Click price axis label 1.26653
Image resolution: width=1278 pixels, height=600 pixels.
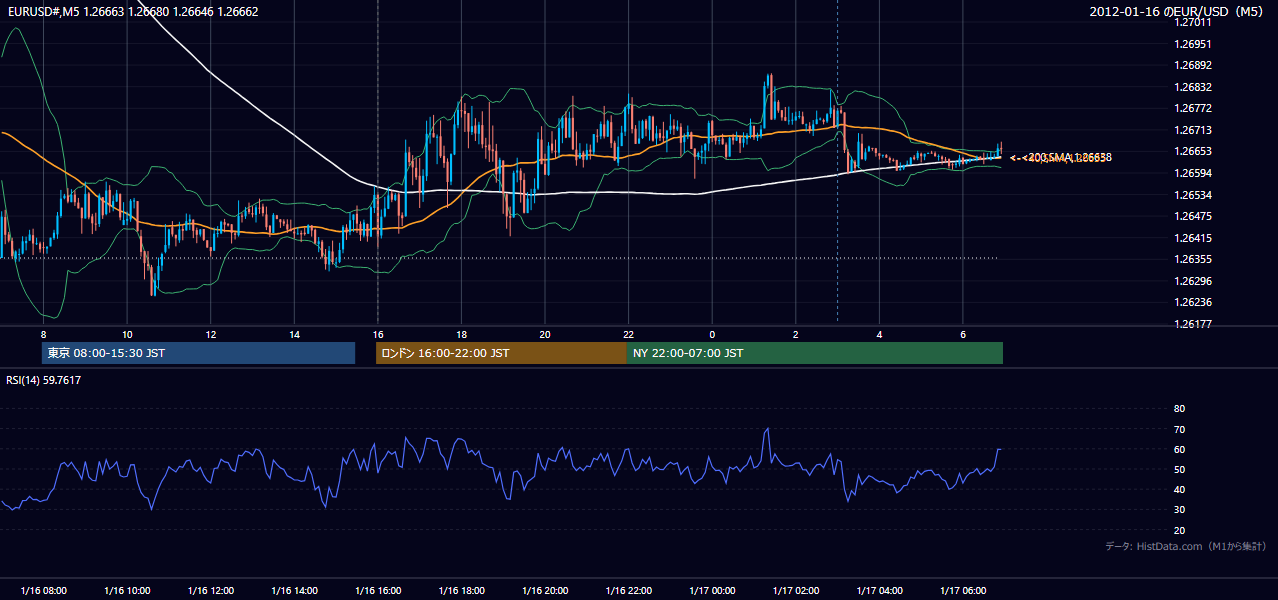coord(1192,151)
